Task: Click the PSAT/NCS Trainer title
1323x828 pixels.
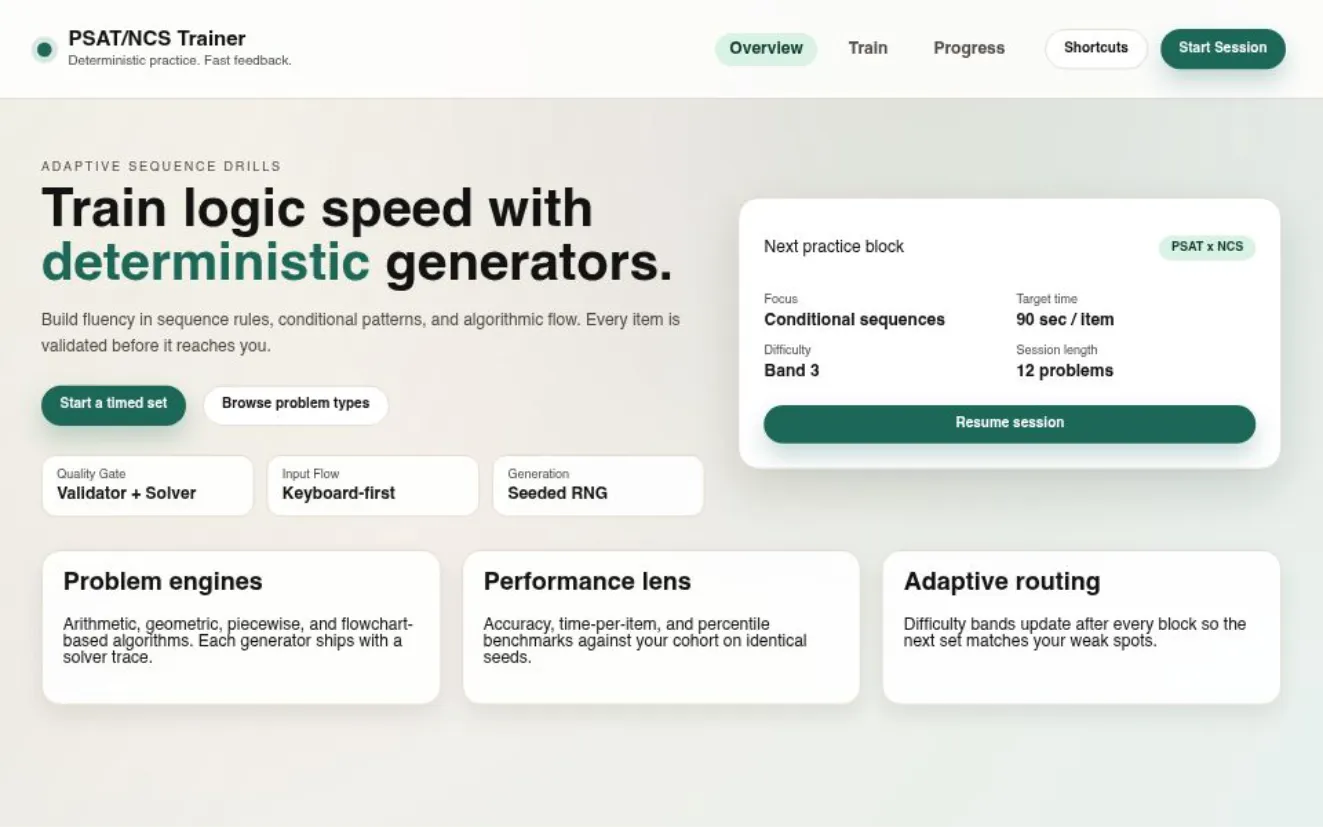Action: (x=157, y=39)
